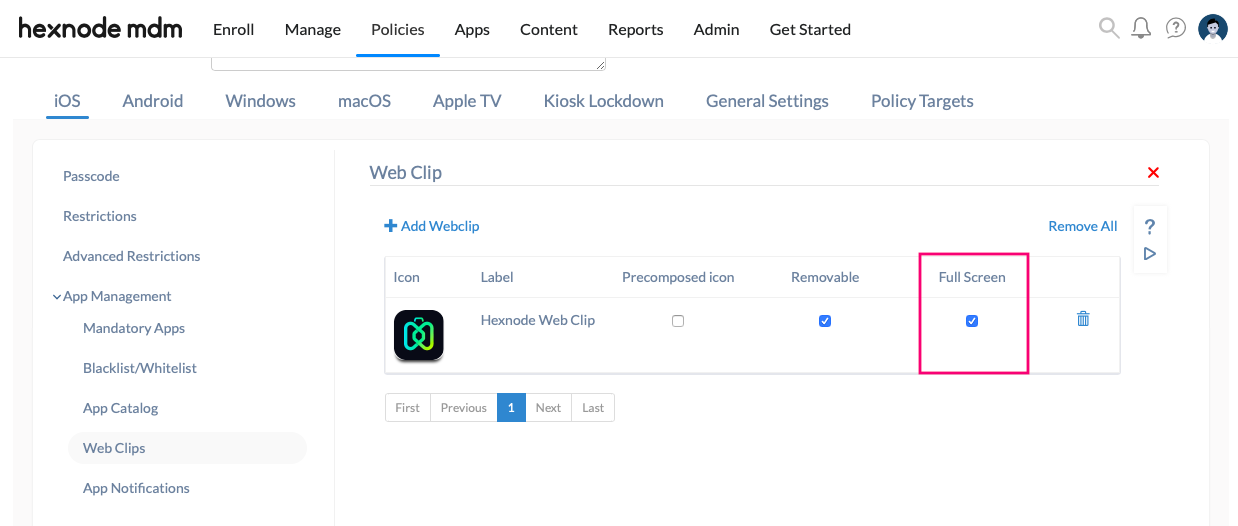Image resolution: width=1238 pixels, height=526 pixels.
Task: Uncheck the Removable checkbox
Action: coord(825,321)
